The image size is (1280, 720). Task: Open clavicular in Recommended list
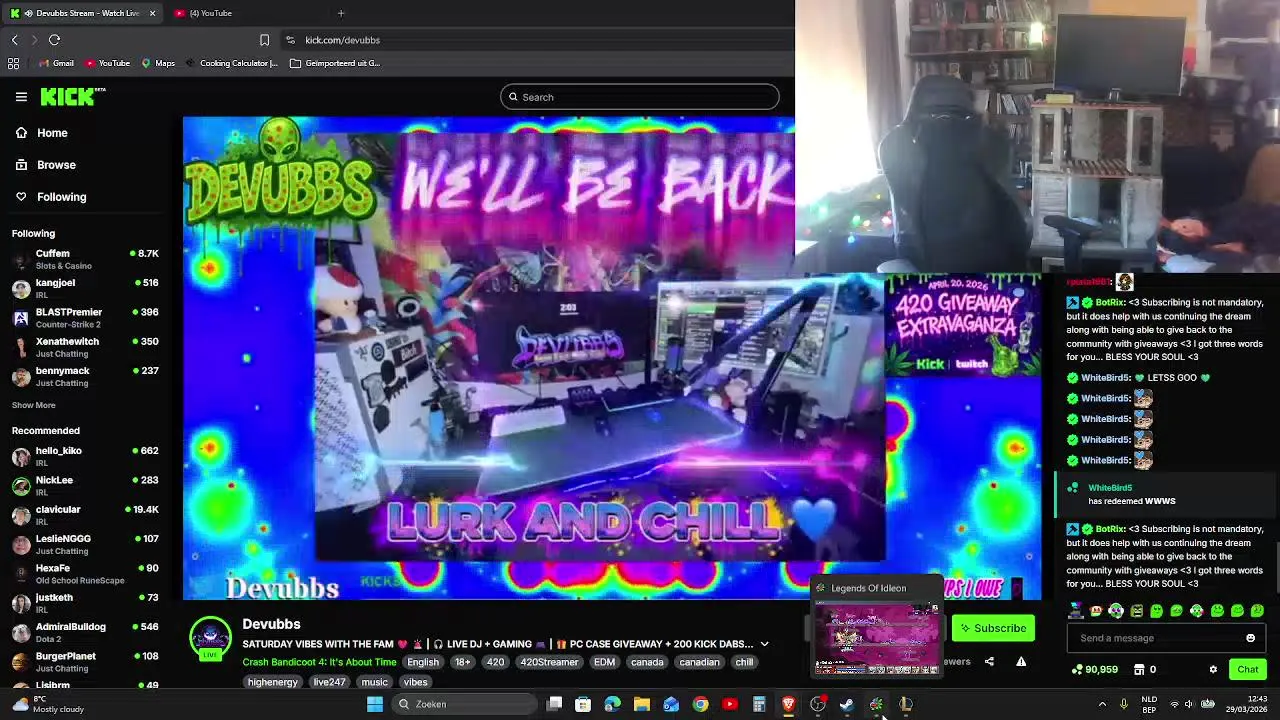[x=86, y=515]
